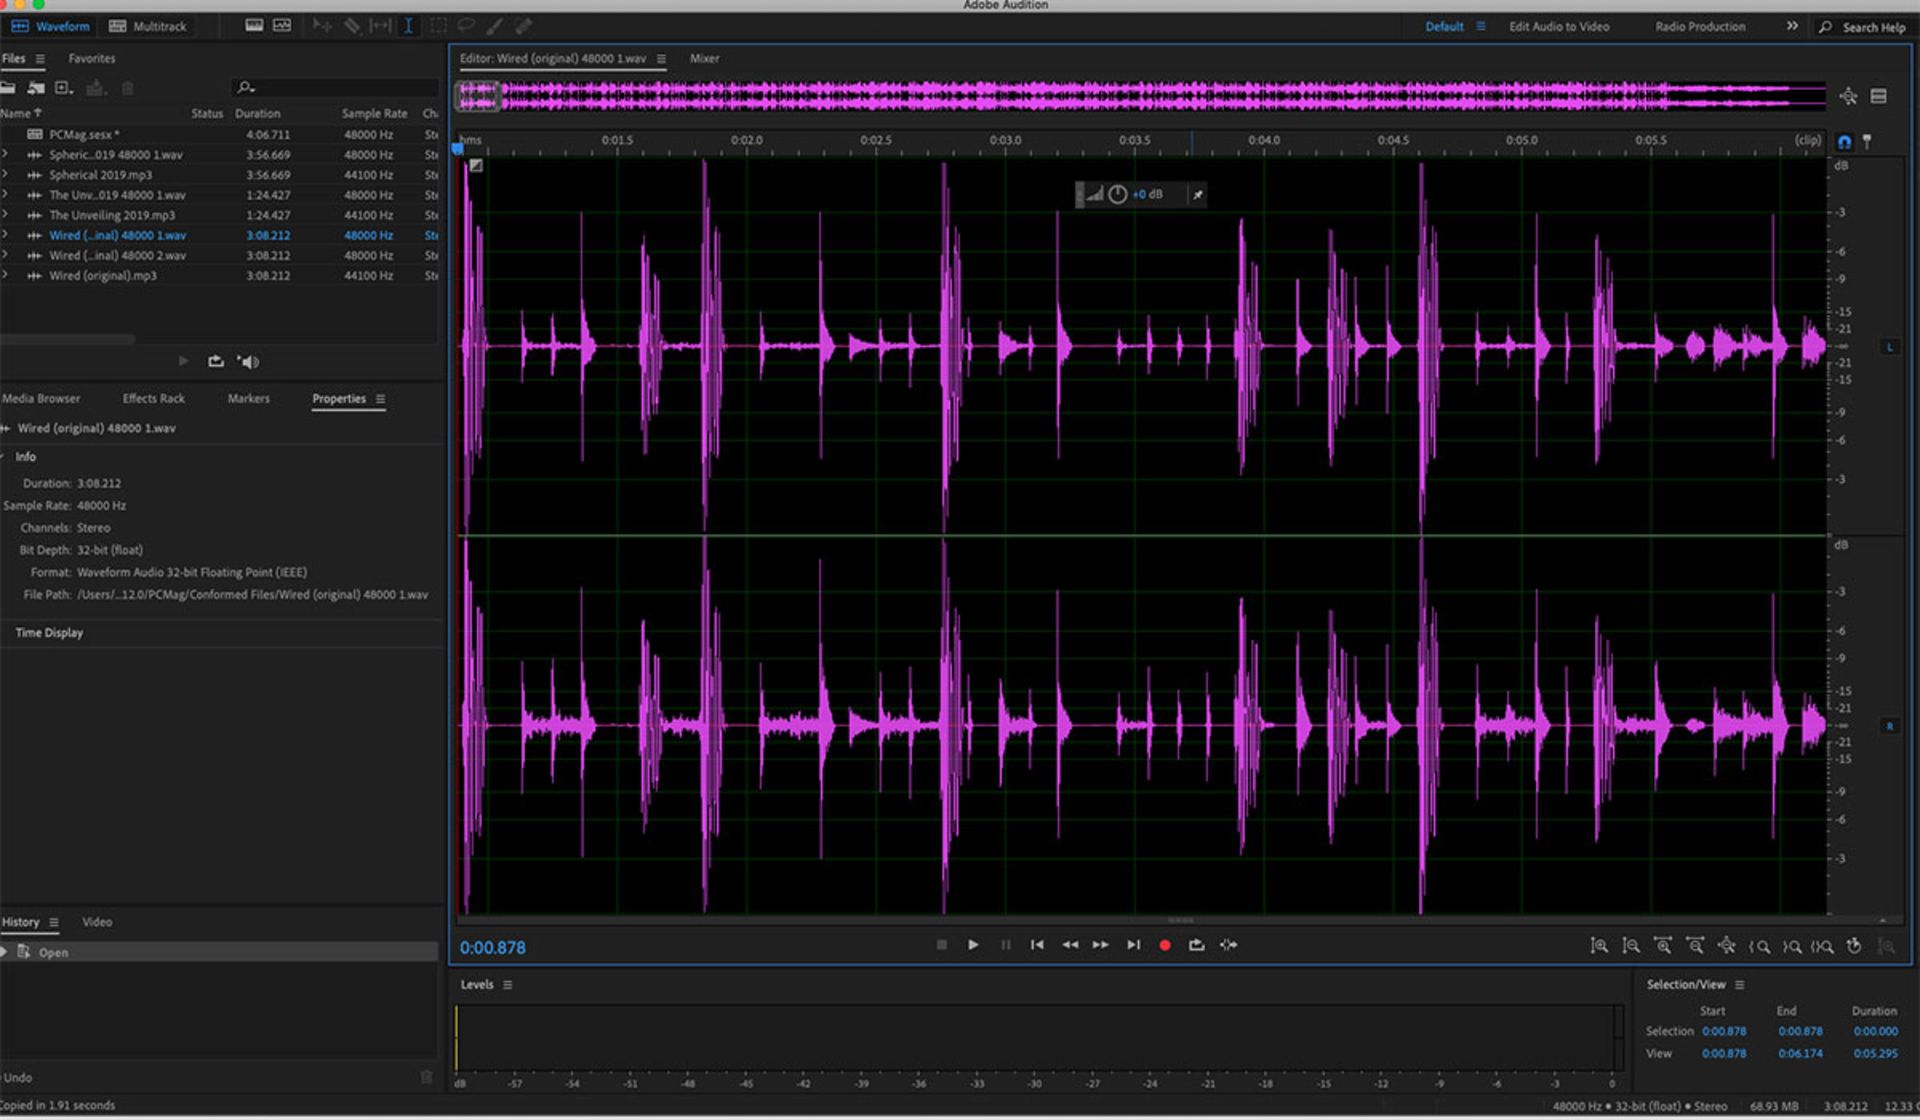The width and height of the screenshot is (1920, 1120).
Task: Click the Import File icon
Action: click(36, 88)
